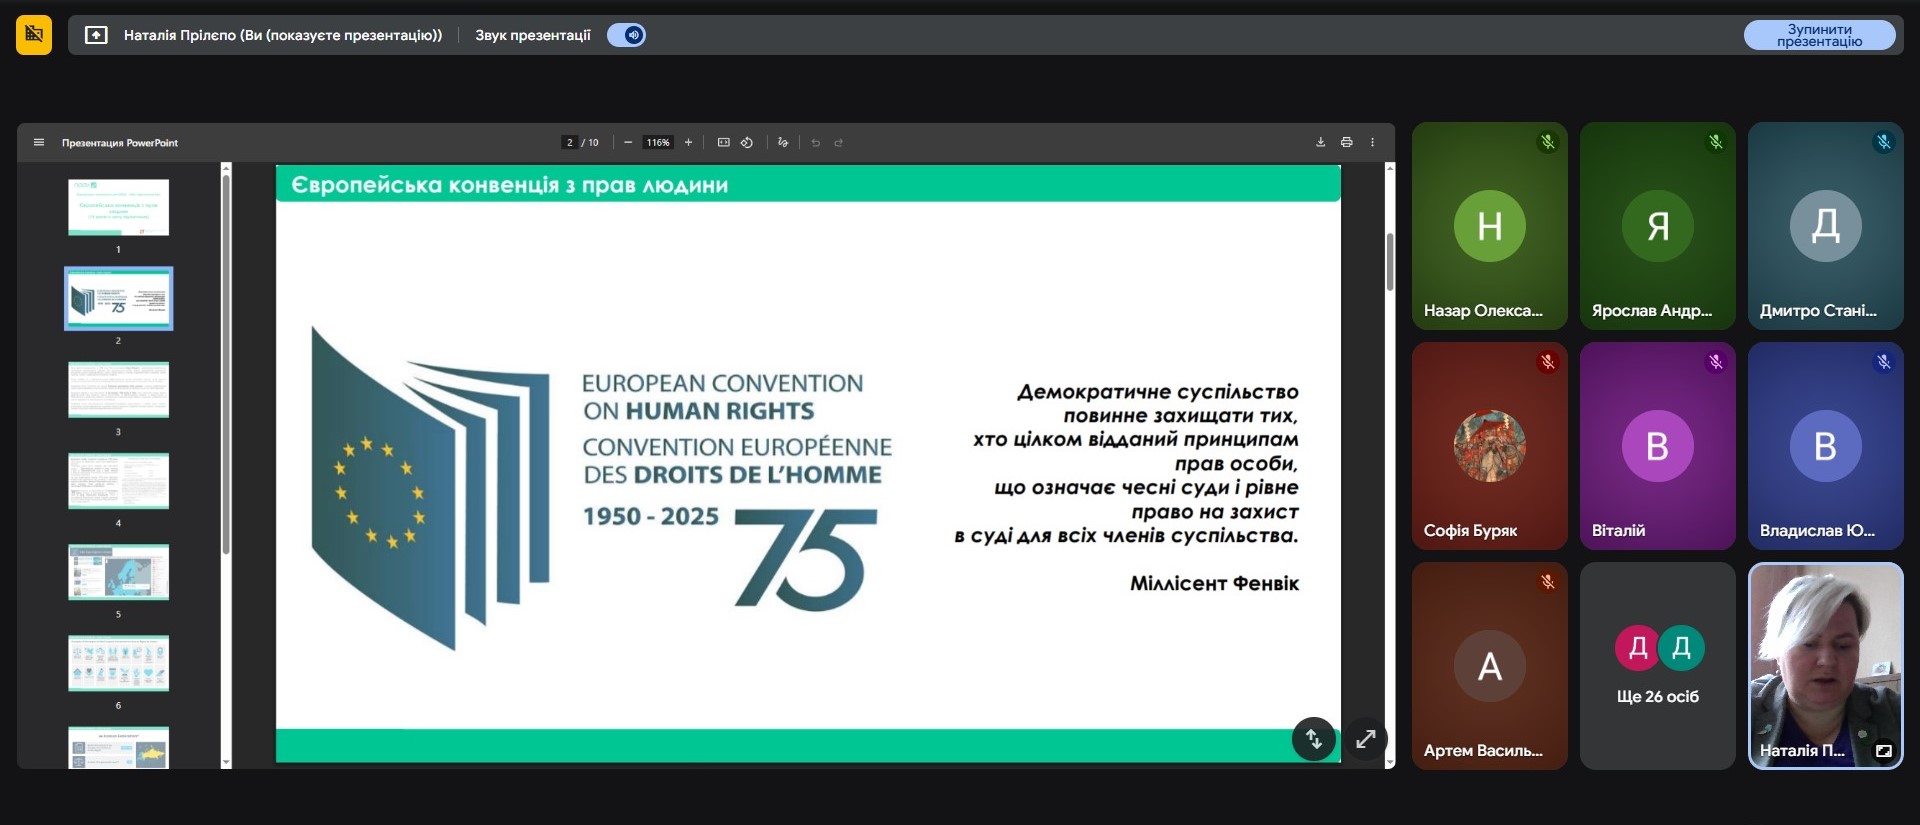1920x825 pixels.
Task: Click the yellow Meet camera-off icon
Action: click(34, 35)
